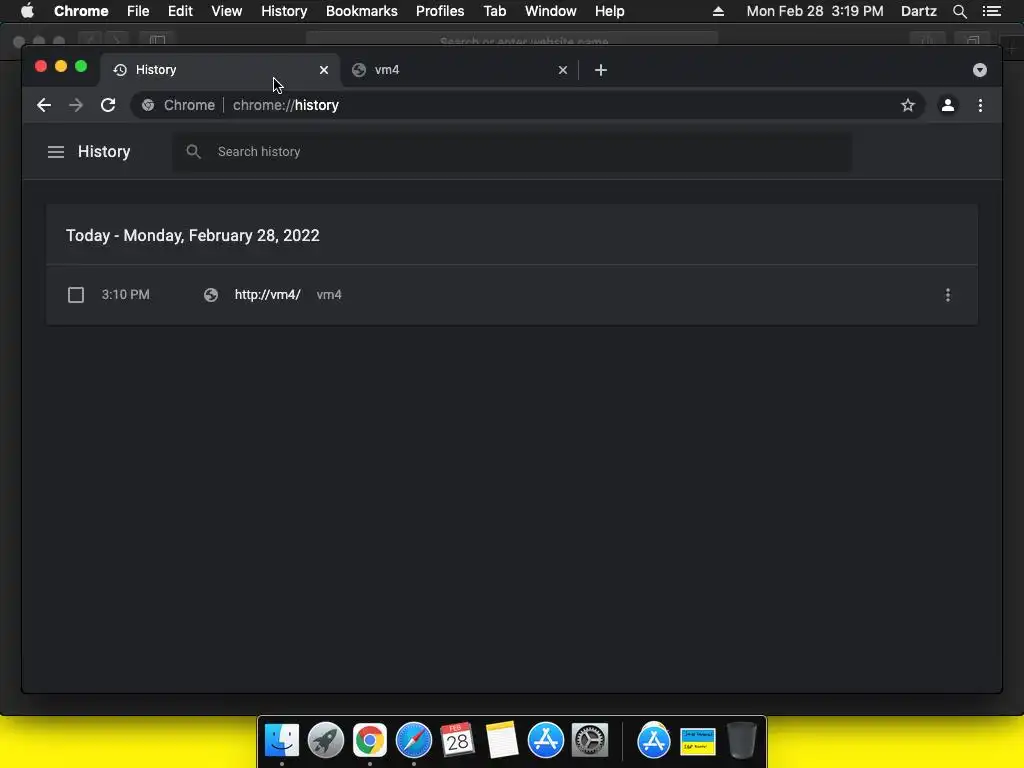Open actions menu for the vm4 history entry
Image resolution: width=1024 pixels, height=768 pixels.
click(948, 295)
